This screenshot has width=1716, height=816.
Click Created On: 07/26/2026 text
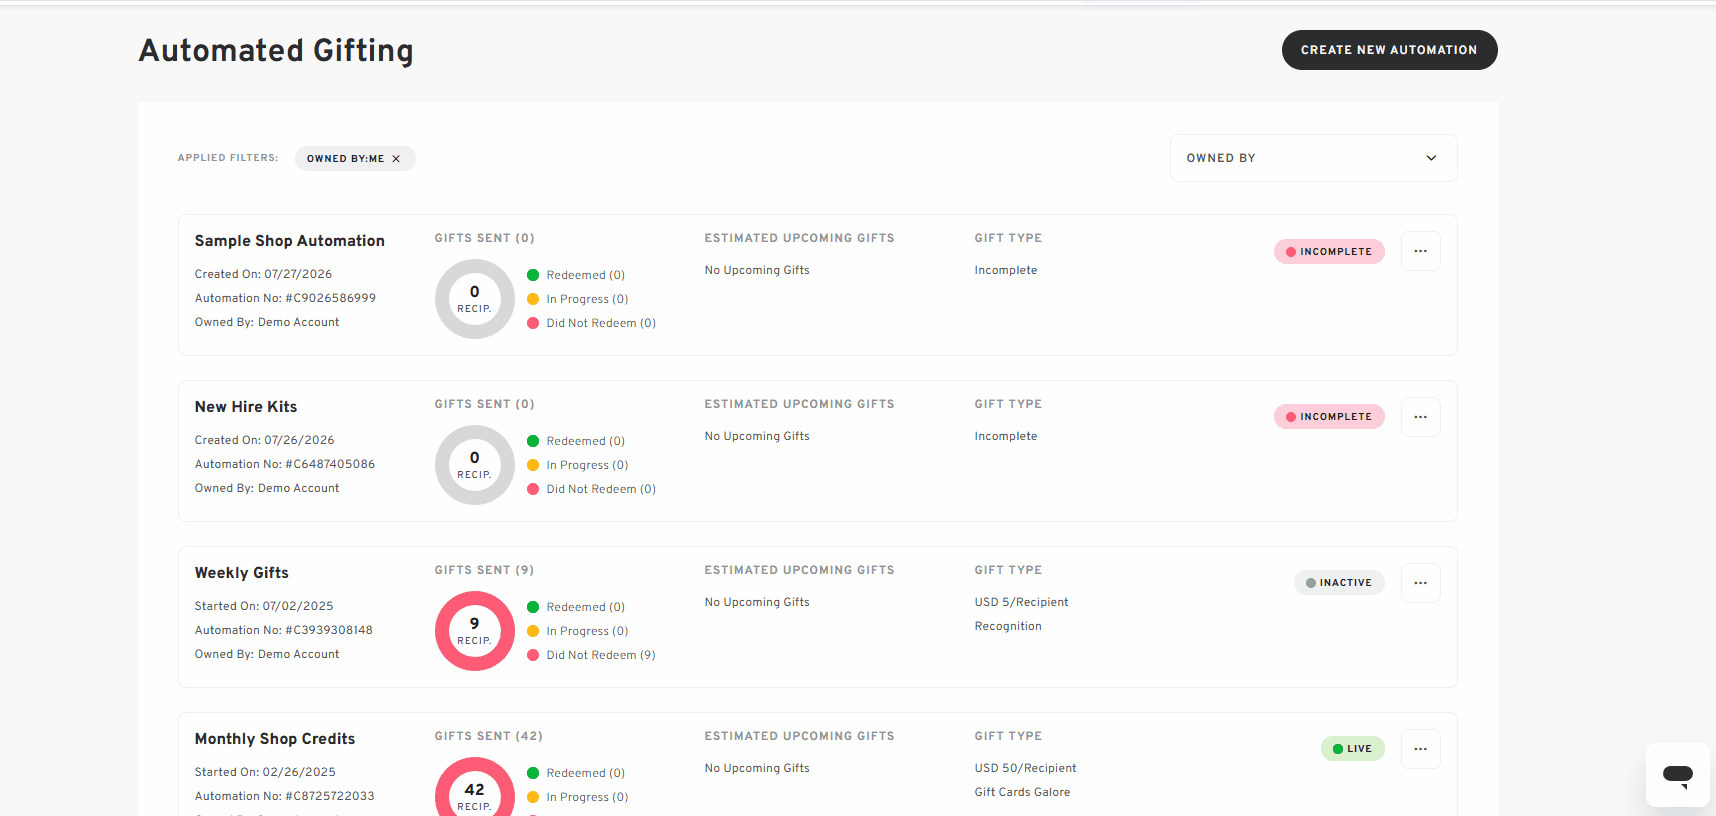[x=265, y=440]
